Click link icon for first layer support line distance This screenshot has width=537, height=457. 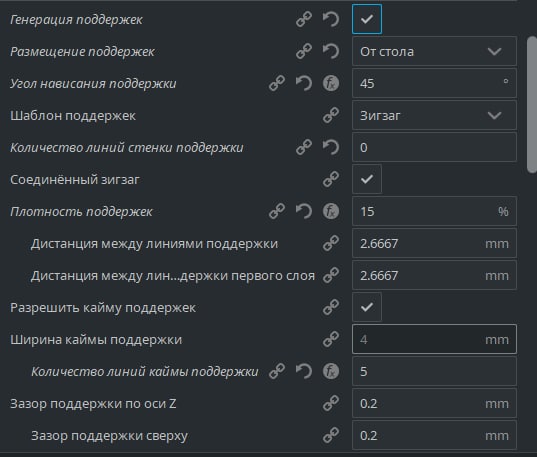coord(331,275)
